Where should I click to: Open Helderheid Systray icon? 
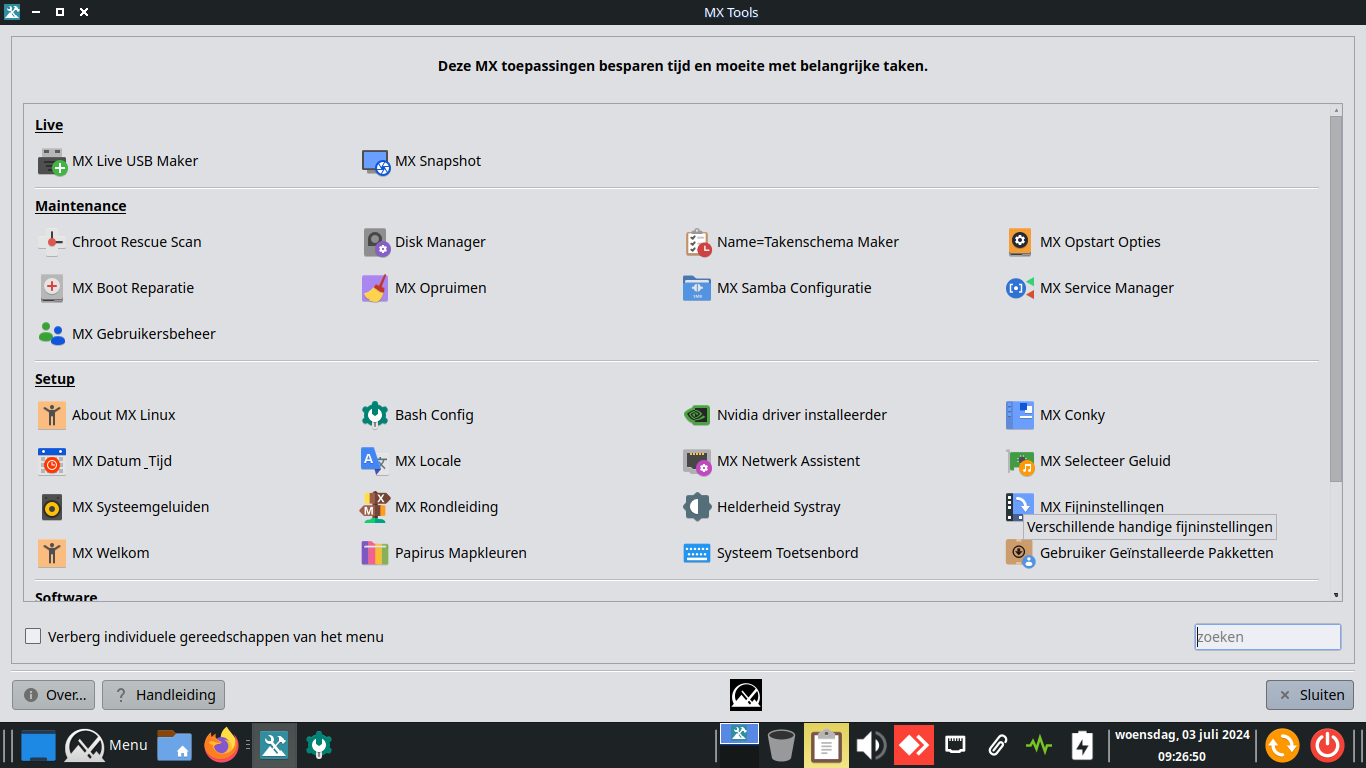(697, 508)
